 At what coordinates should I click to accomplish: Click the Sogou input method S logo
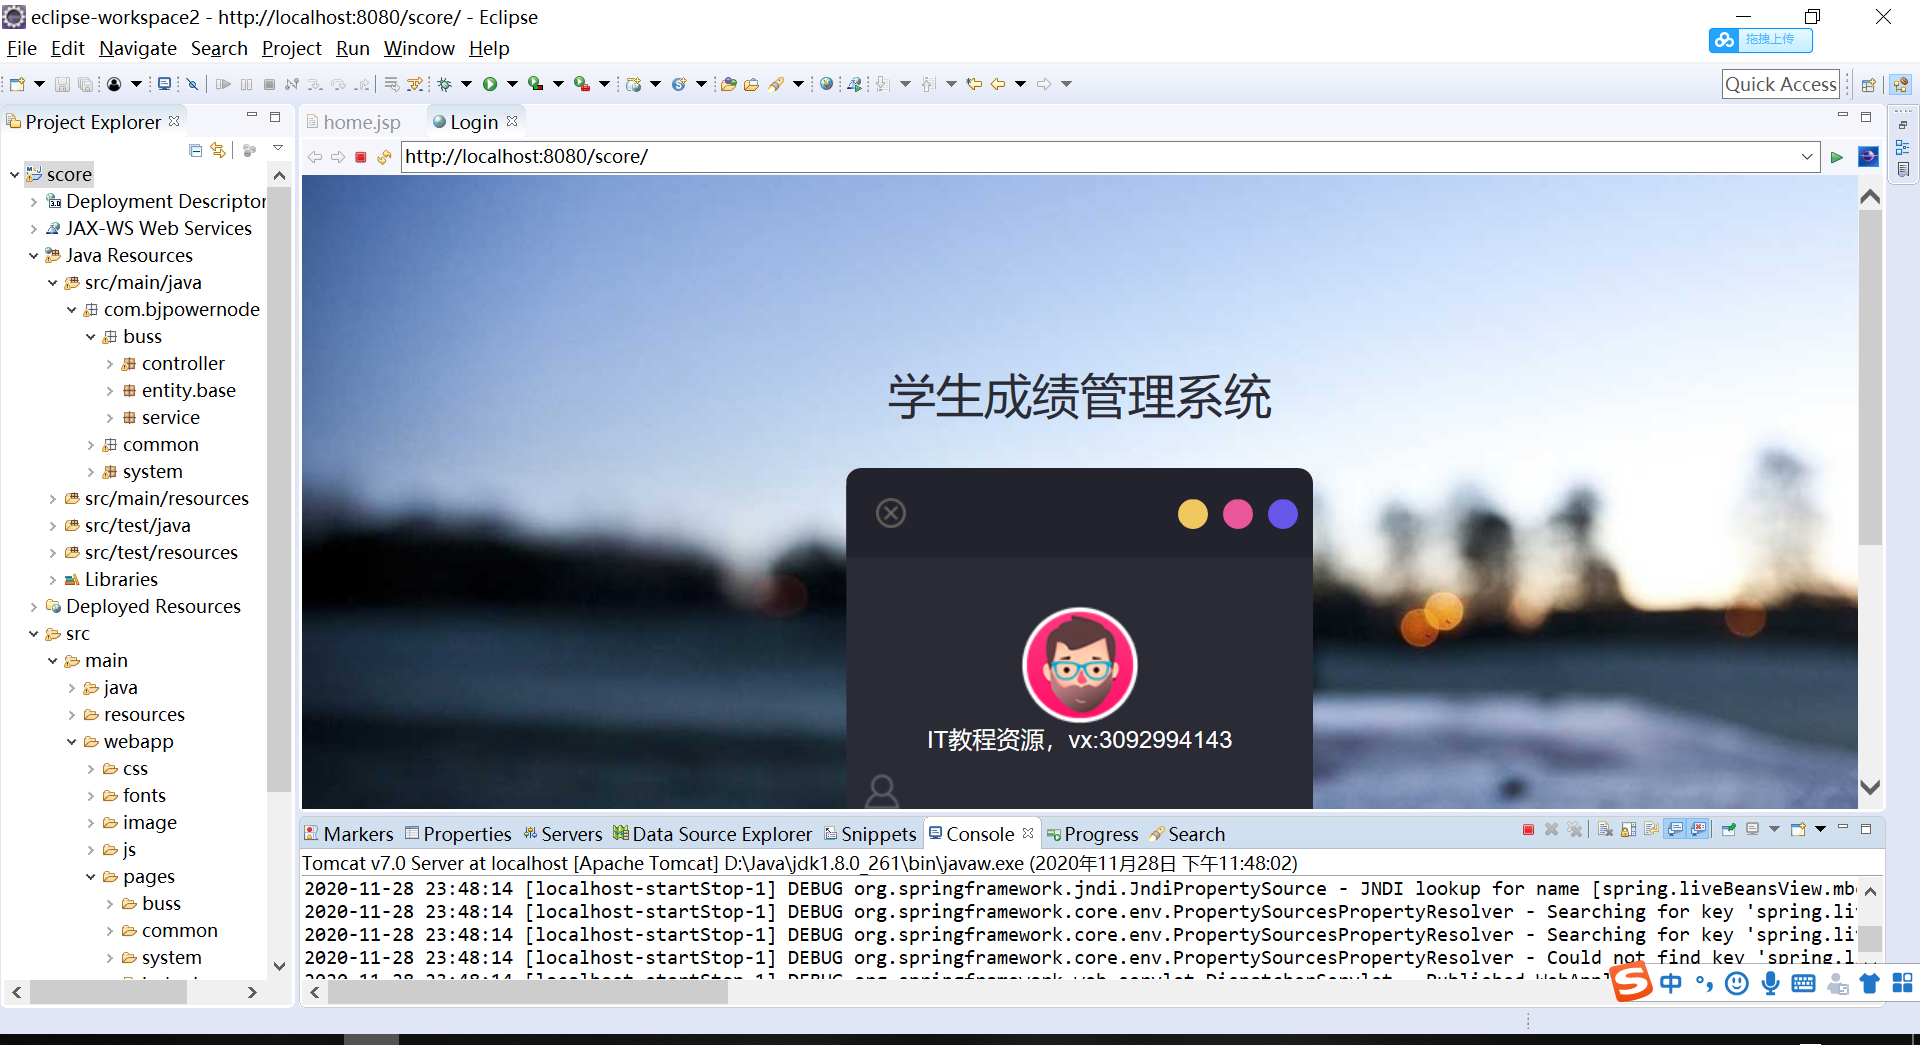pos(1631,983)
